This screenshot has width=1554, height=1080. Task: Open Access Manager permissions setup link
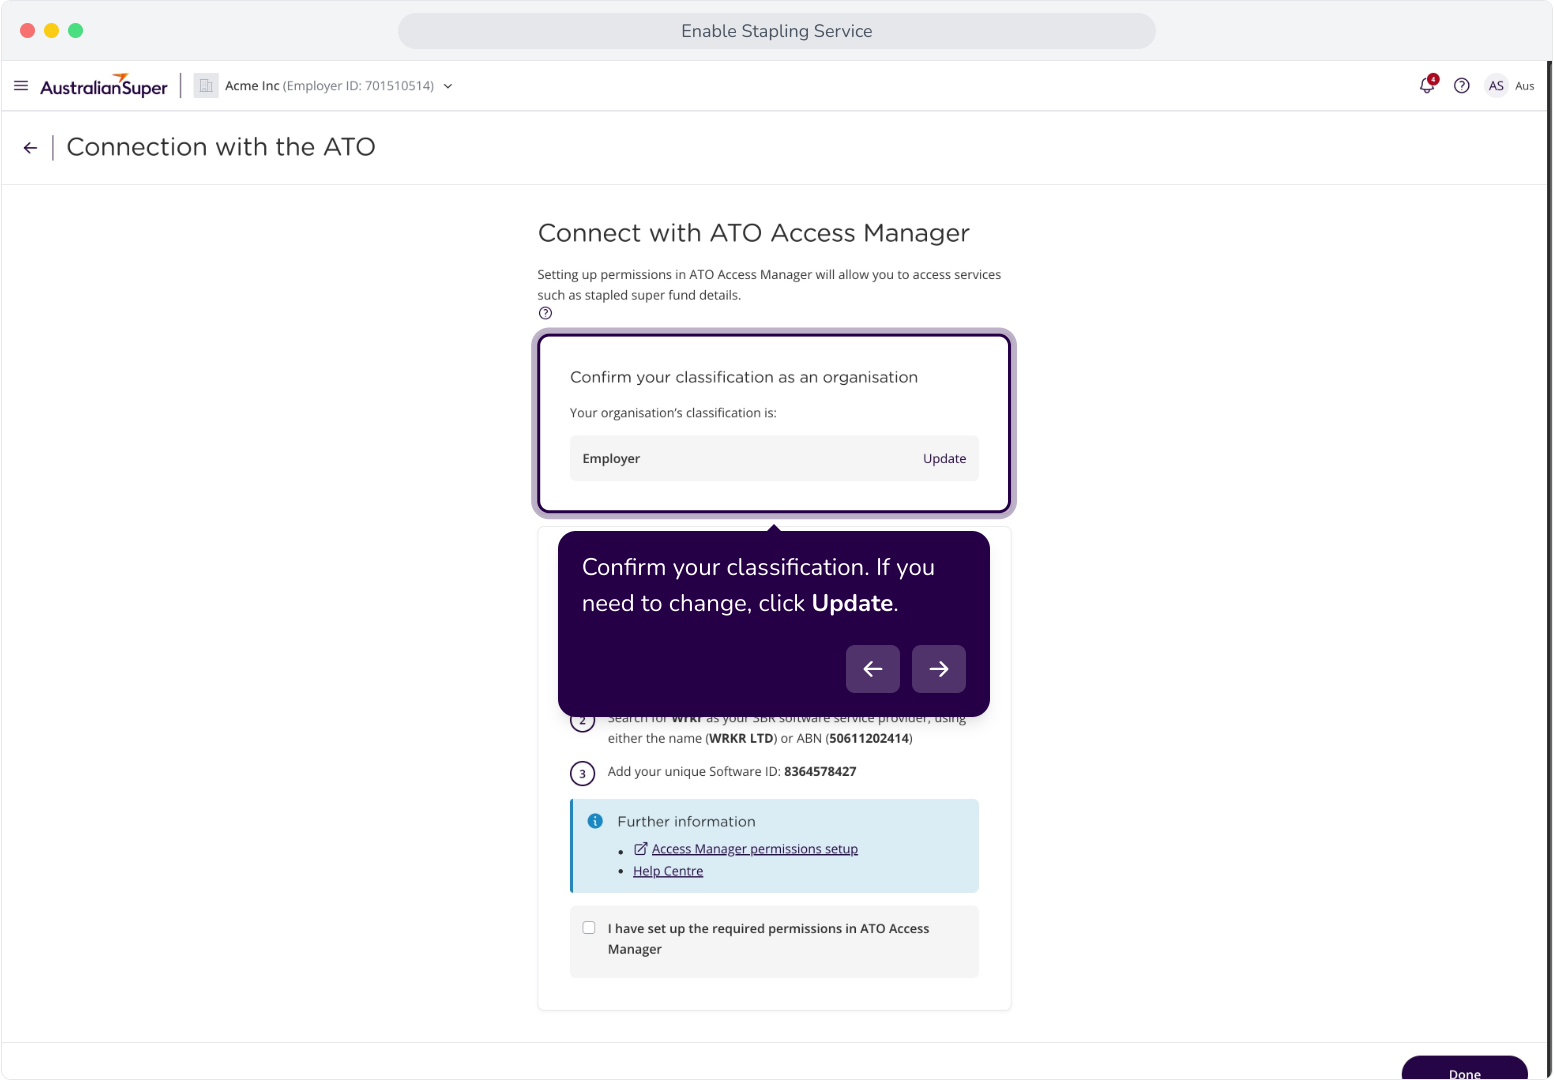(x=755, y=849)
